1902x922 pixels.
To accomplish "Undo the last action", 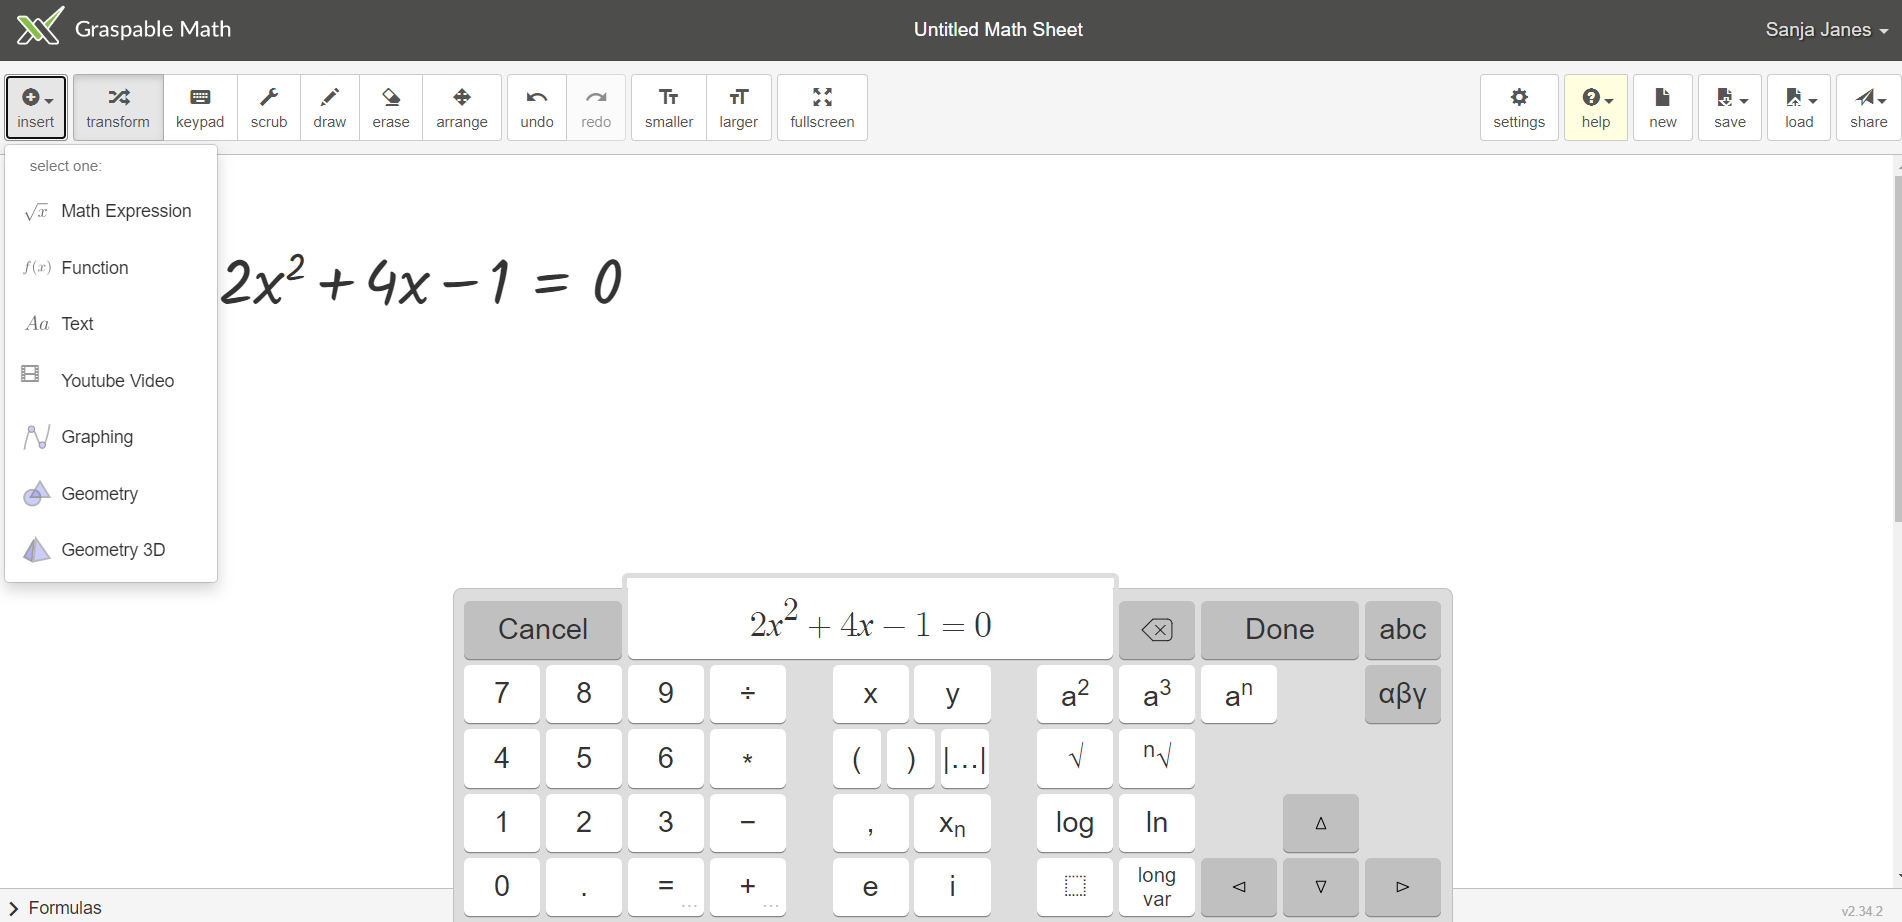I will (x=536, y=108).
